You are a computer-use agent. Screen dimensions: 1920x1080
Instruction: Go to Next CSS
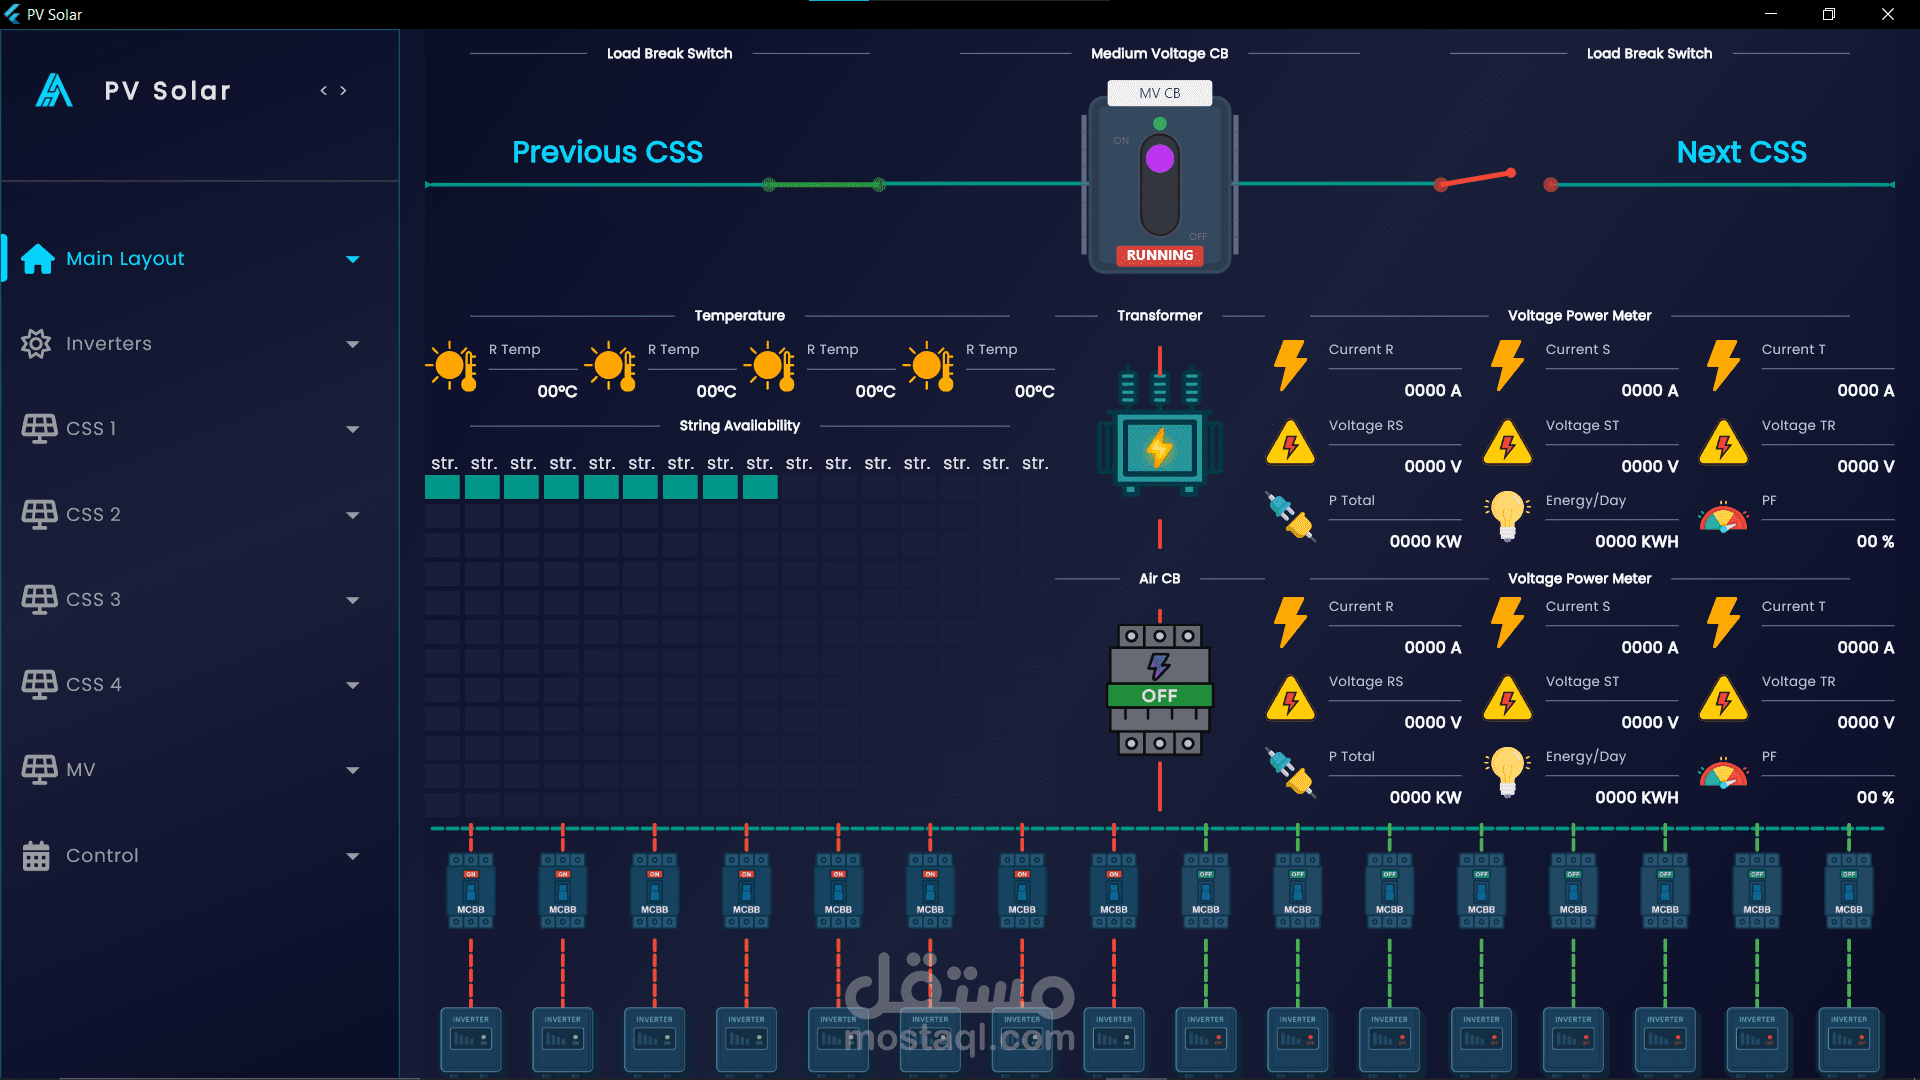(x=1741, y=152)
